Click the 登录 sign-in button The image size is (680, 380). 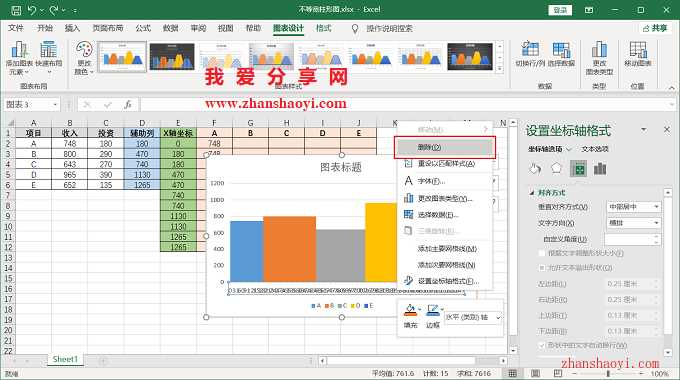(560, 10)
